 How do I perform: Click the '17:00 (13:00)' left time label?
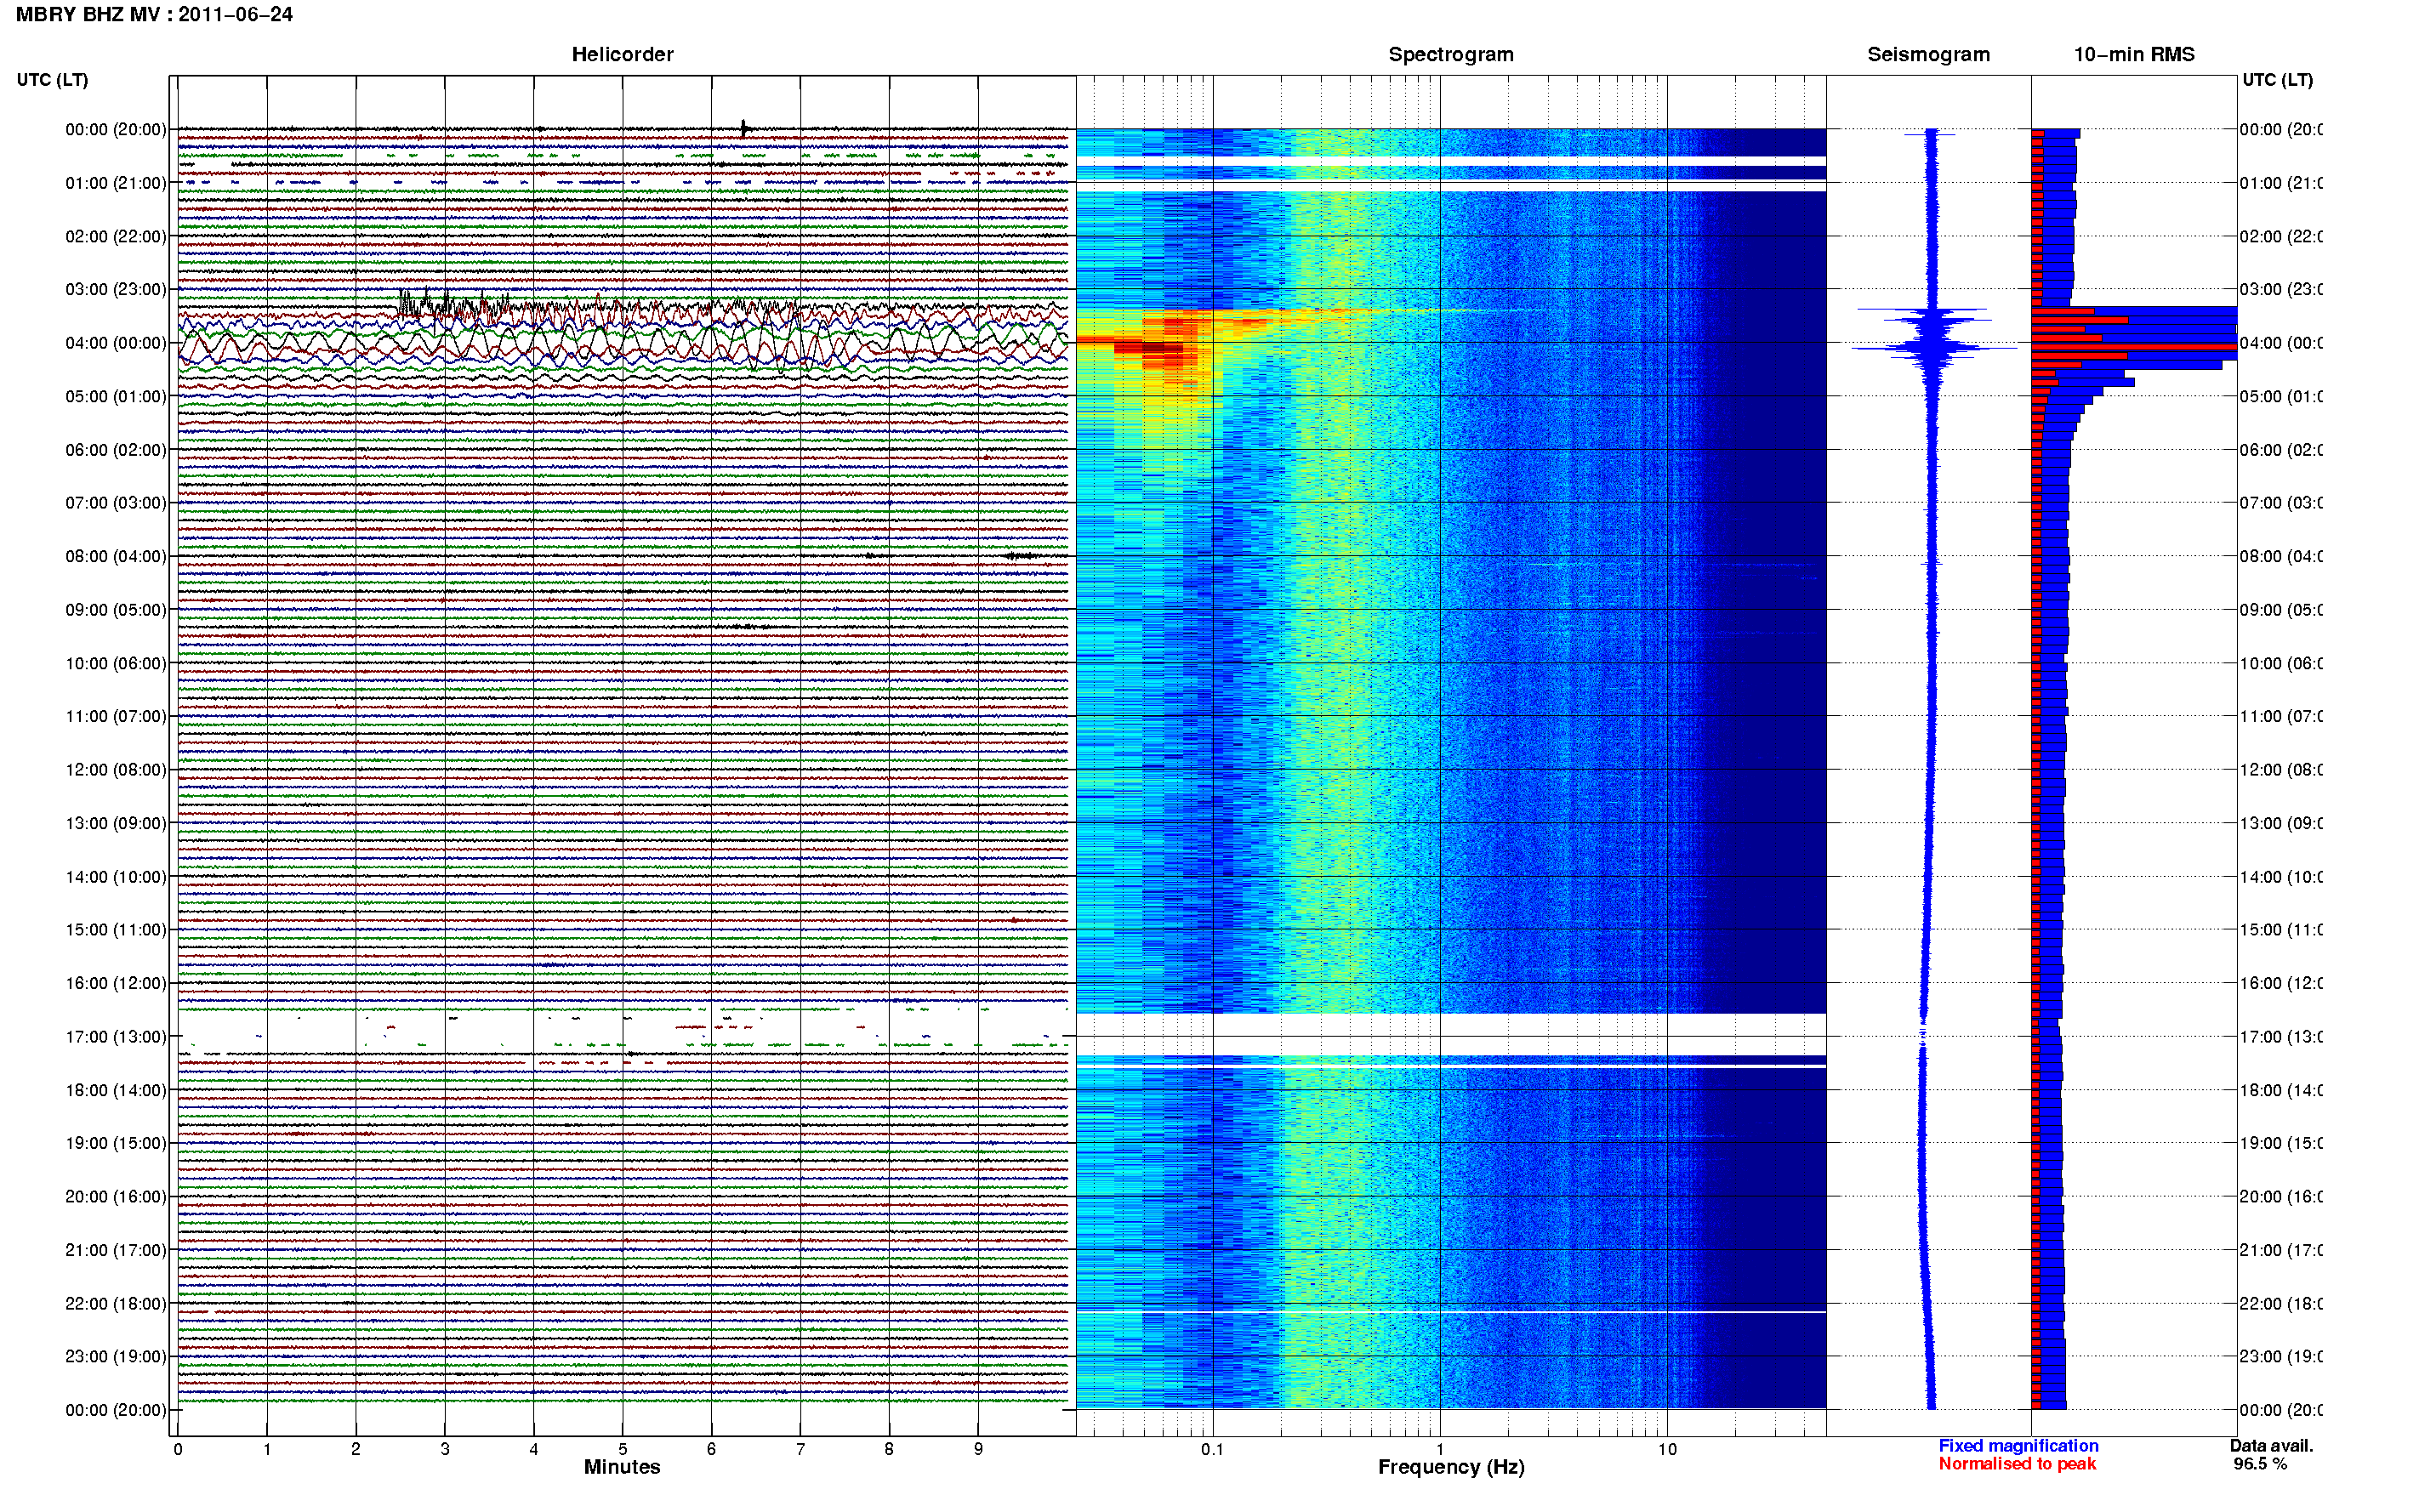[x=116, y=1036]
